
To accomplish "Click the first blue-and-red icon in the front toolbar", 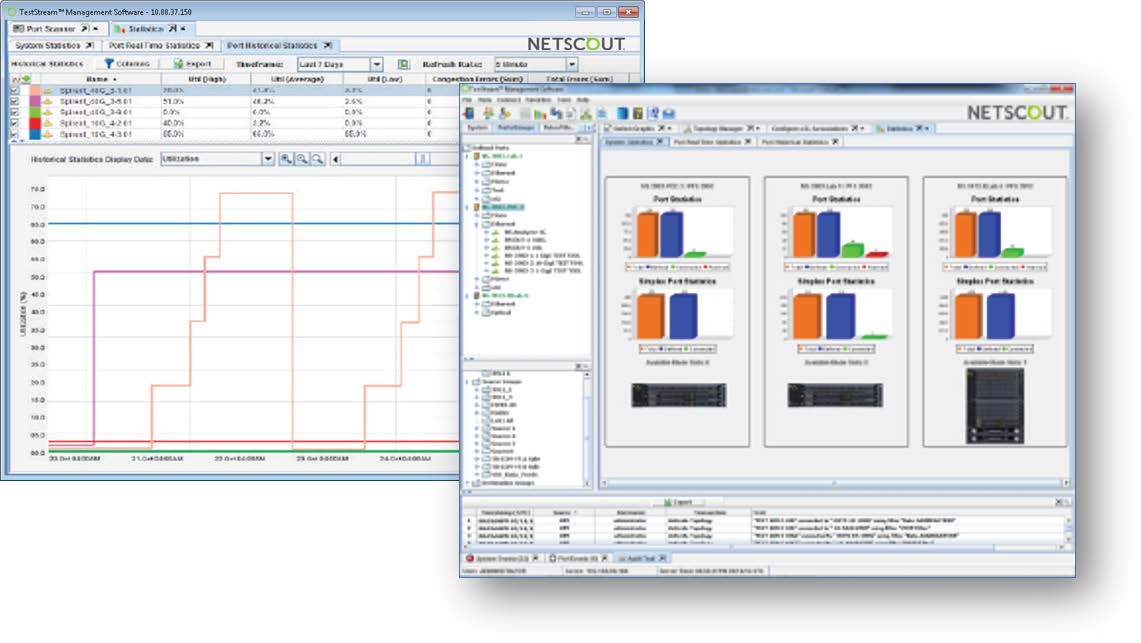I will pyautogui.click(x=469, y=113).
